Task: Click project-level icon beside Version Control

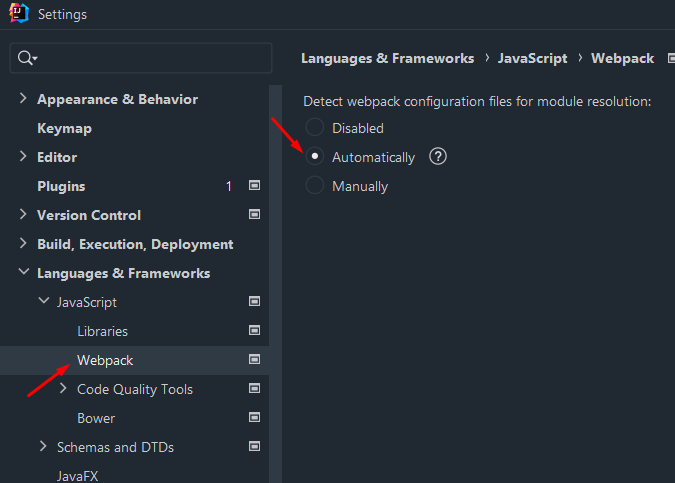Action: tap(254, 214)
